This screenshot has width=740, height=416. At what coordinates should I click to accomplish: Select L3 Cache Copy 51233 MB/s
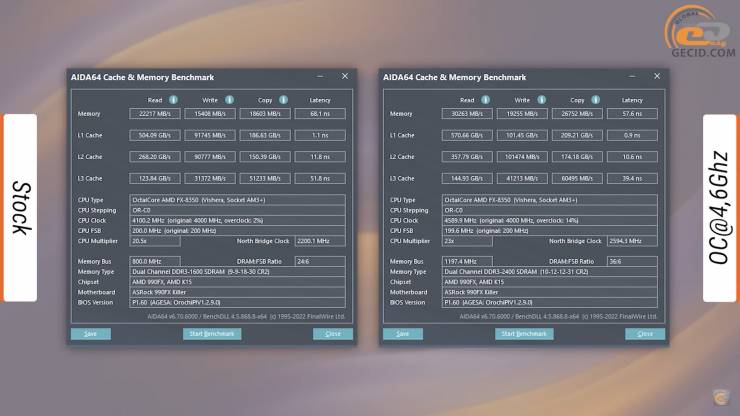265,178
